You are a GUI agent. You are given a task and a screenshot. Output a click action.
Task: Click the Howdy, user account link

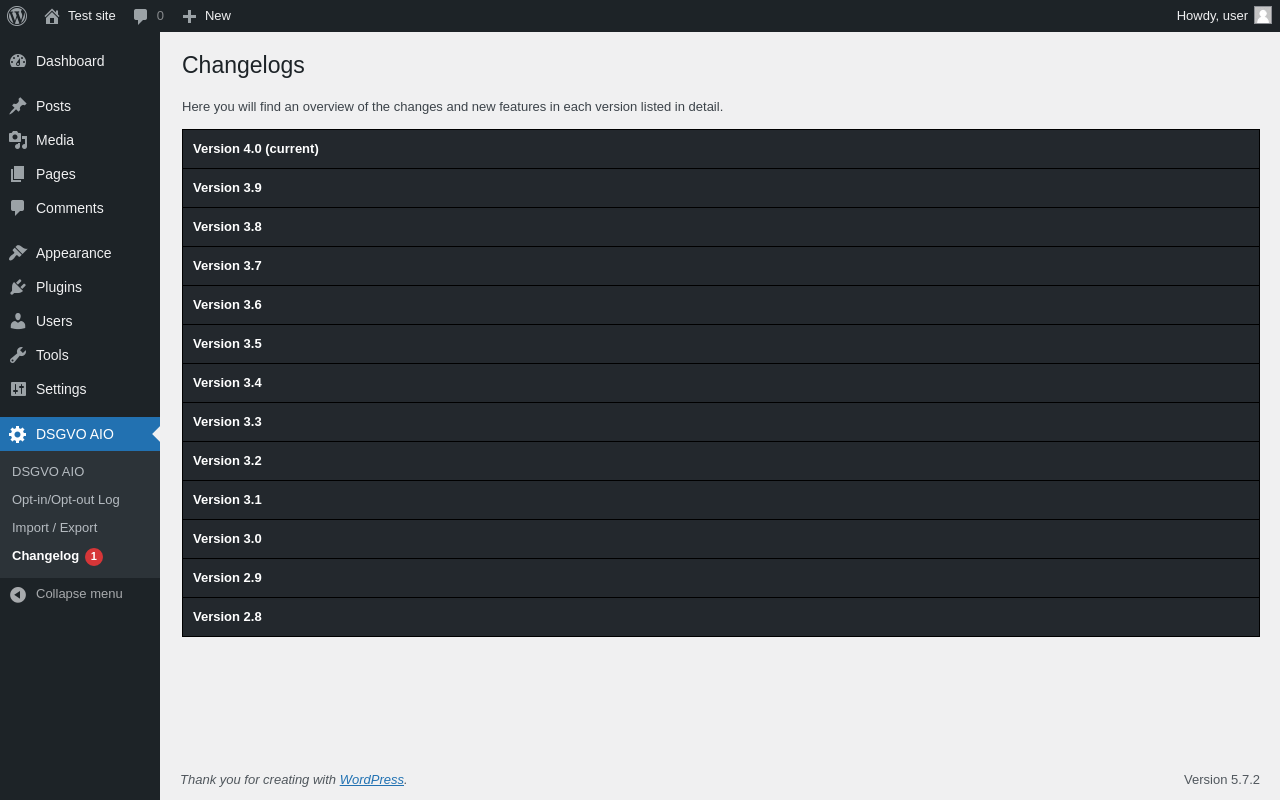point(1211,15)
